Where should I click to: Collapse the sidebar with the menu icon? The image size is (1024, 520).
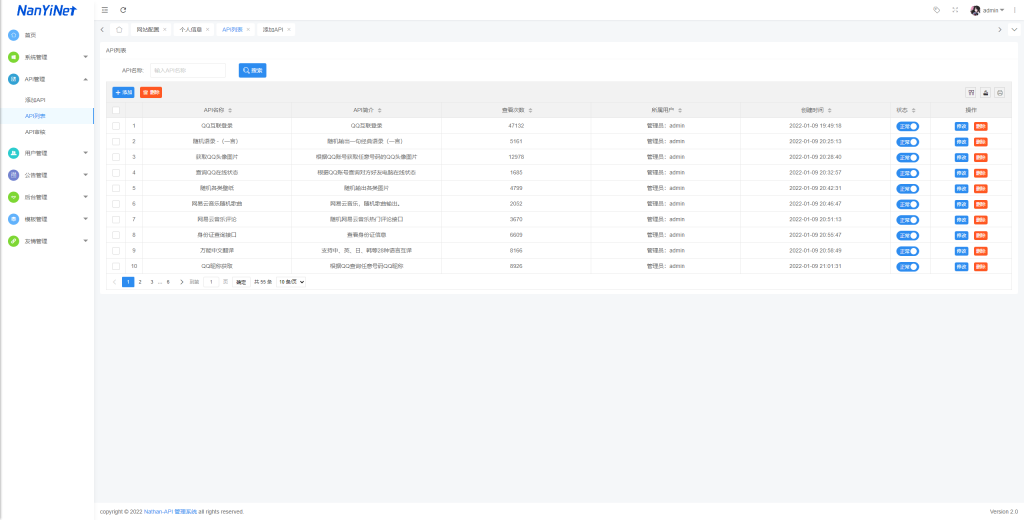(x=105, y=10)
